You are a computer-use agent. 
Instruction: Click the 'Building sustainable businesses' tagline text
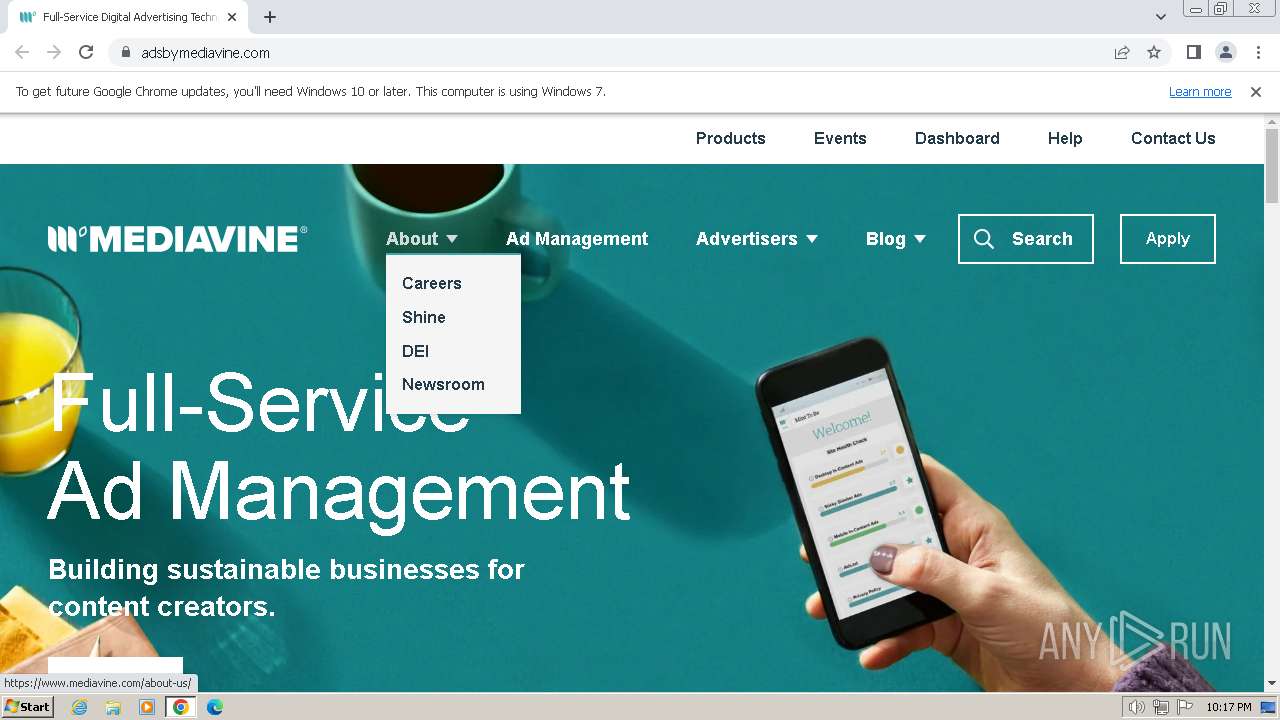[x=286, y=588]
